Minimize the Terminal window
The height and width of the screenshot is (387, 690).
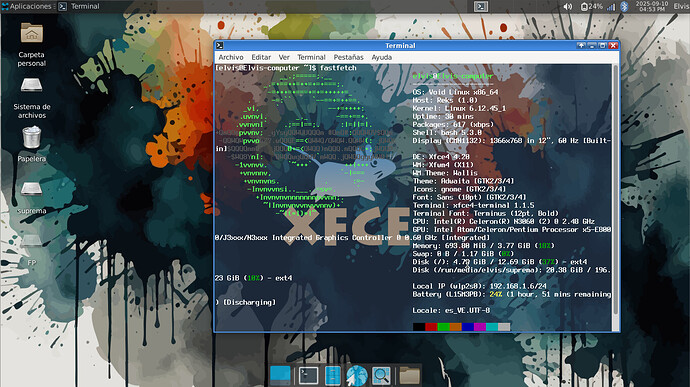[592, 45]
